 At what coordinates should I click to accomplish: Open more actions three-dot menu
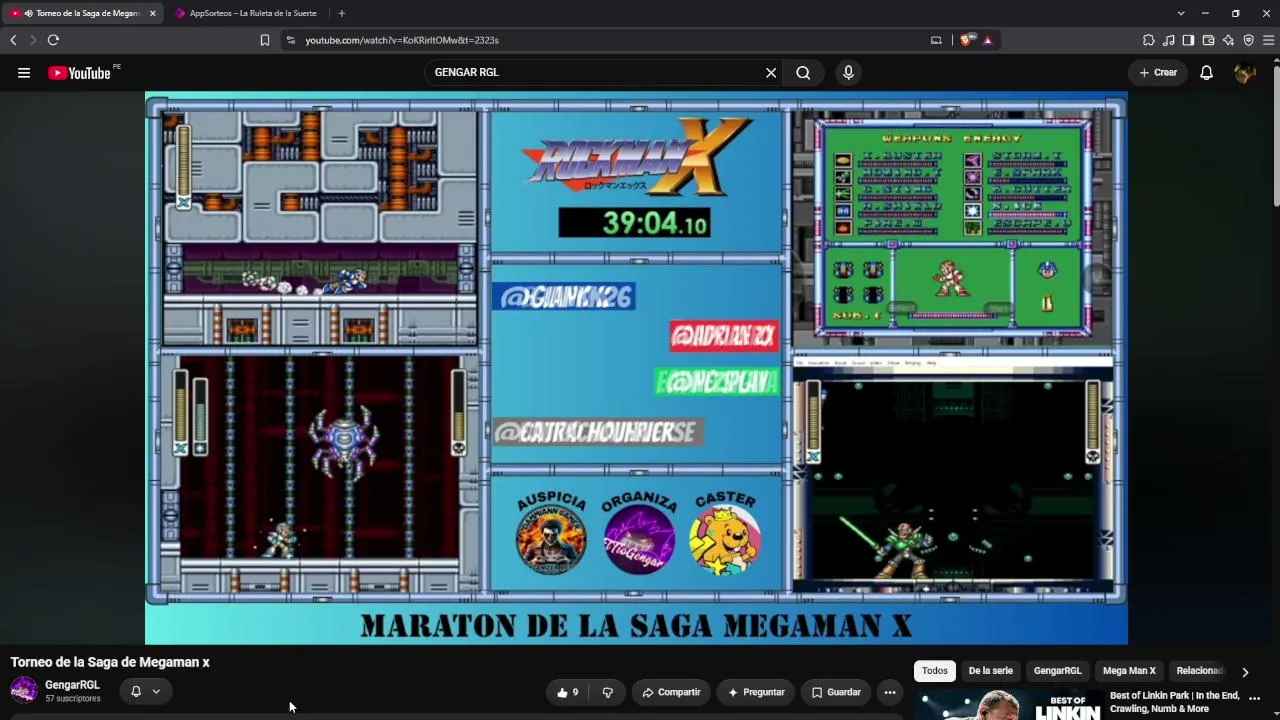tap(890, 692)
